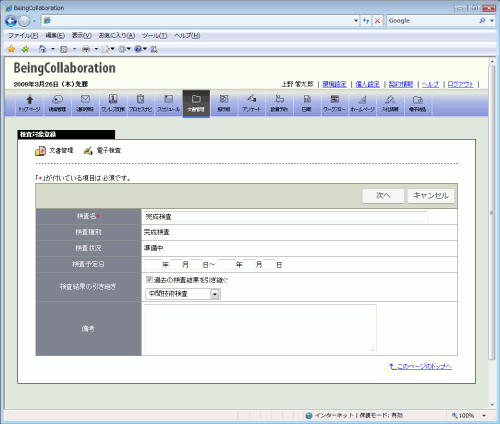
Task: Open the ヘルプ(H) menu
Action: coord(187,35)
